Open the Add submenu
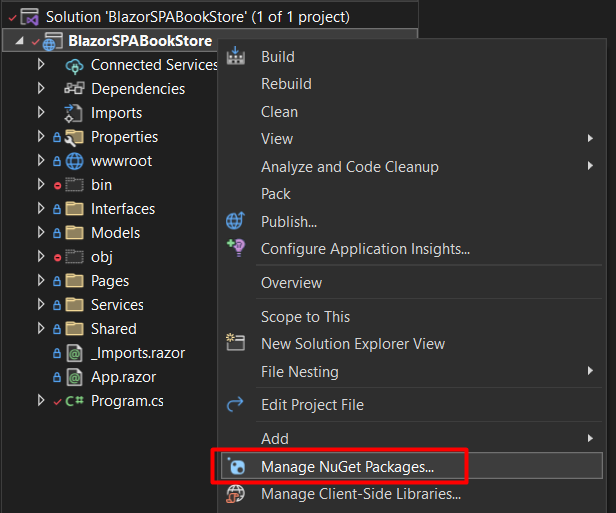616x513 pixels. pyautogui.click(x=275, y=438)
